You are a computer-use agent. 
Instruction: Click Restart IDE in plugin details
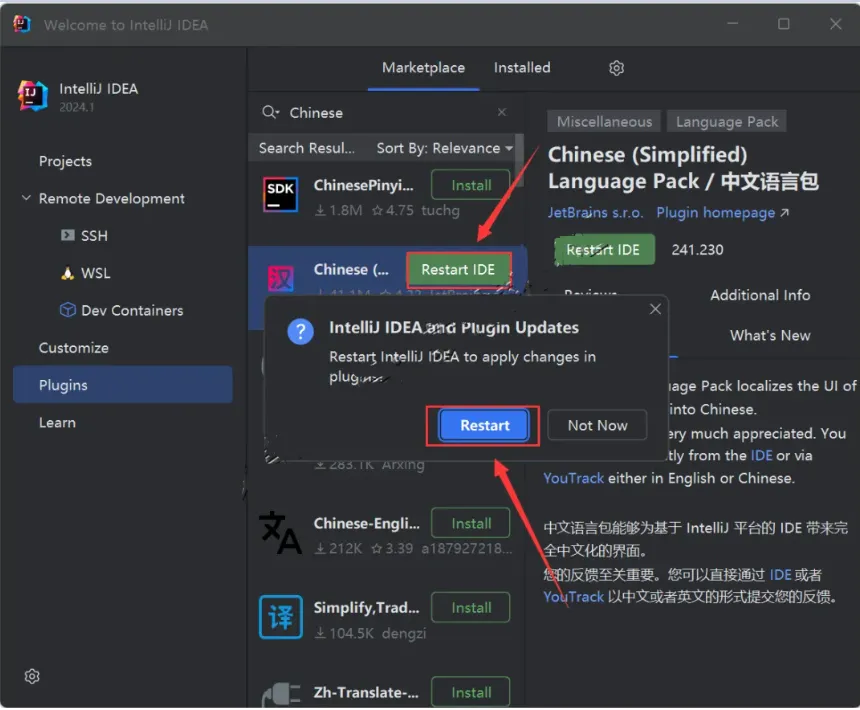(x=603, y=250)
